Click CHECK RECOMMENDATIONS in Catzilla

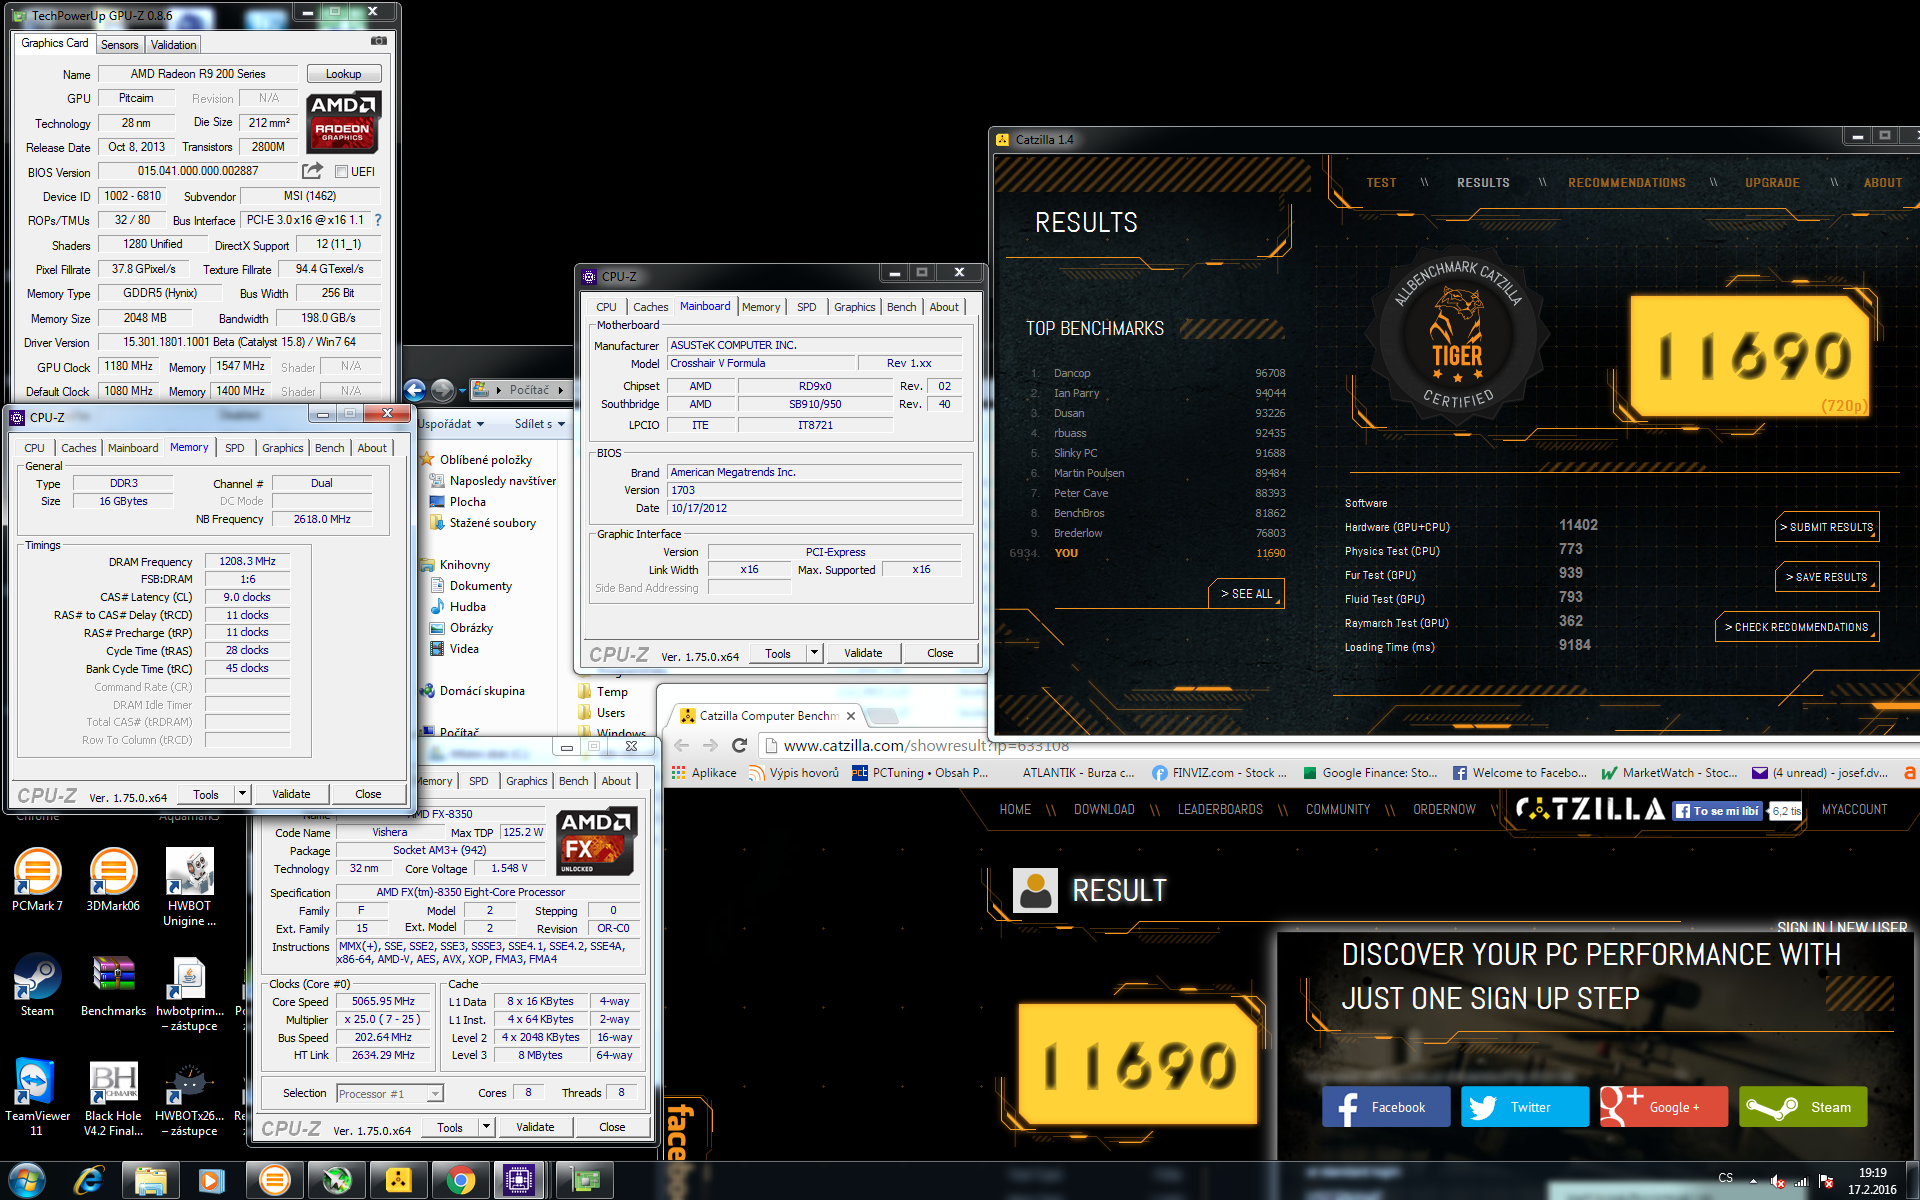tap(1796, 627)
